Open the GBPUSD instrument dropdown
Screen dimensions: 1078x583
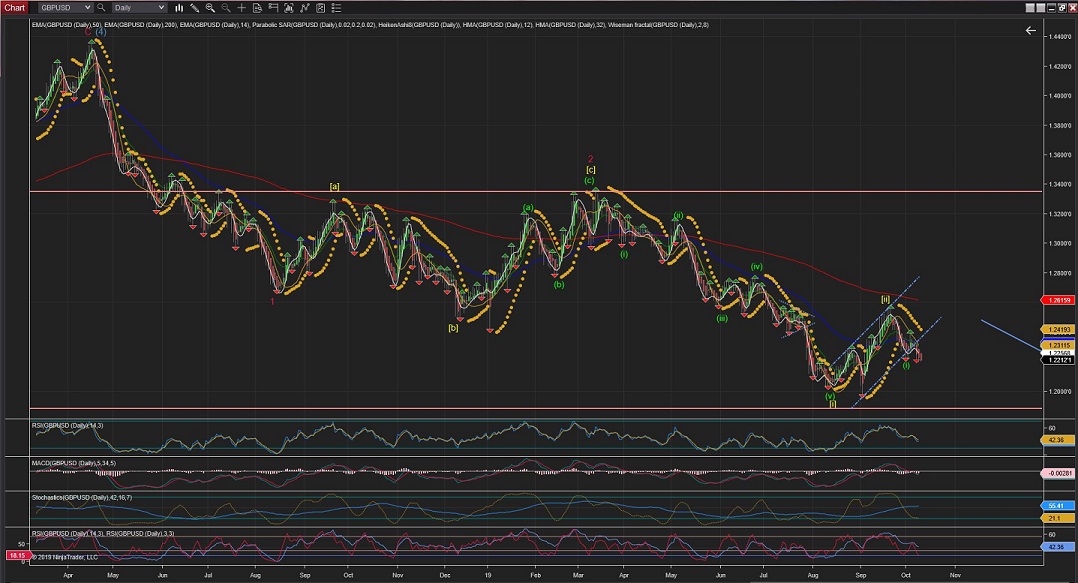pyautogui.click(x=65, y=8)
